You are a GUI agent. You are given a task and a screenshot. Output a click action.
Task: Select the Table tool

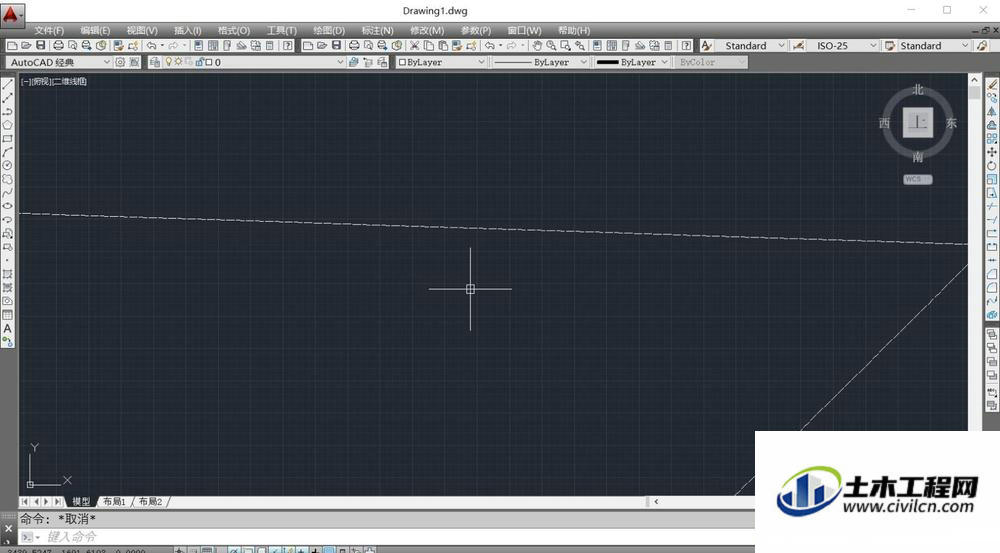[x=8, y=315]
